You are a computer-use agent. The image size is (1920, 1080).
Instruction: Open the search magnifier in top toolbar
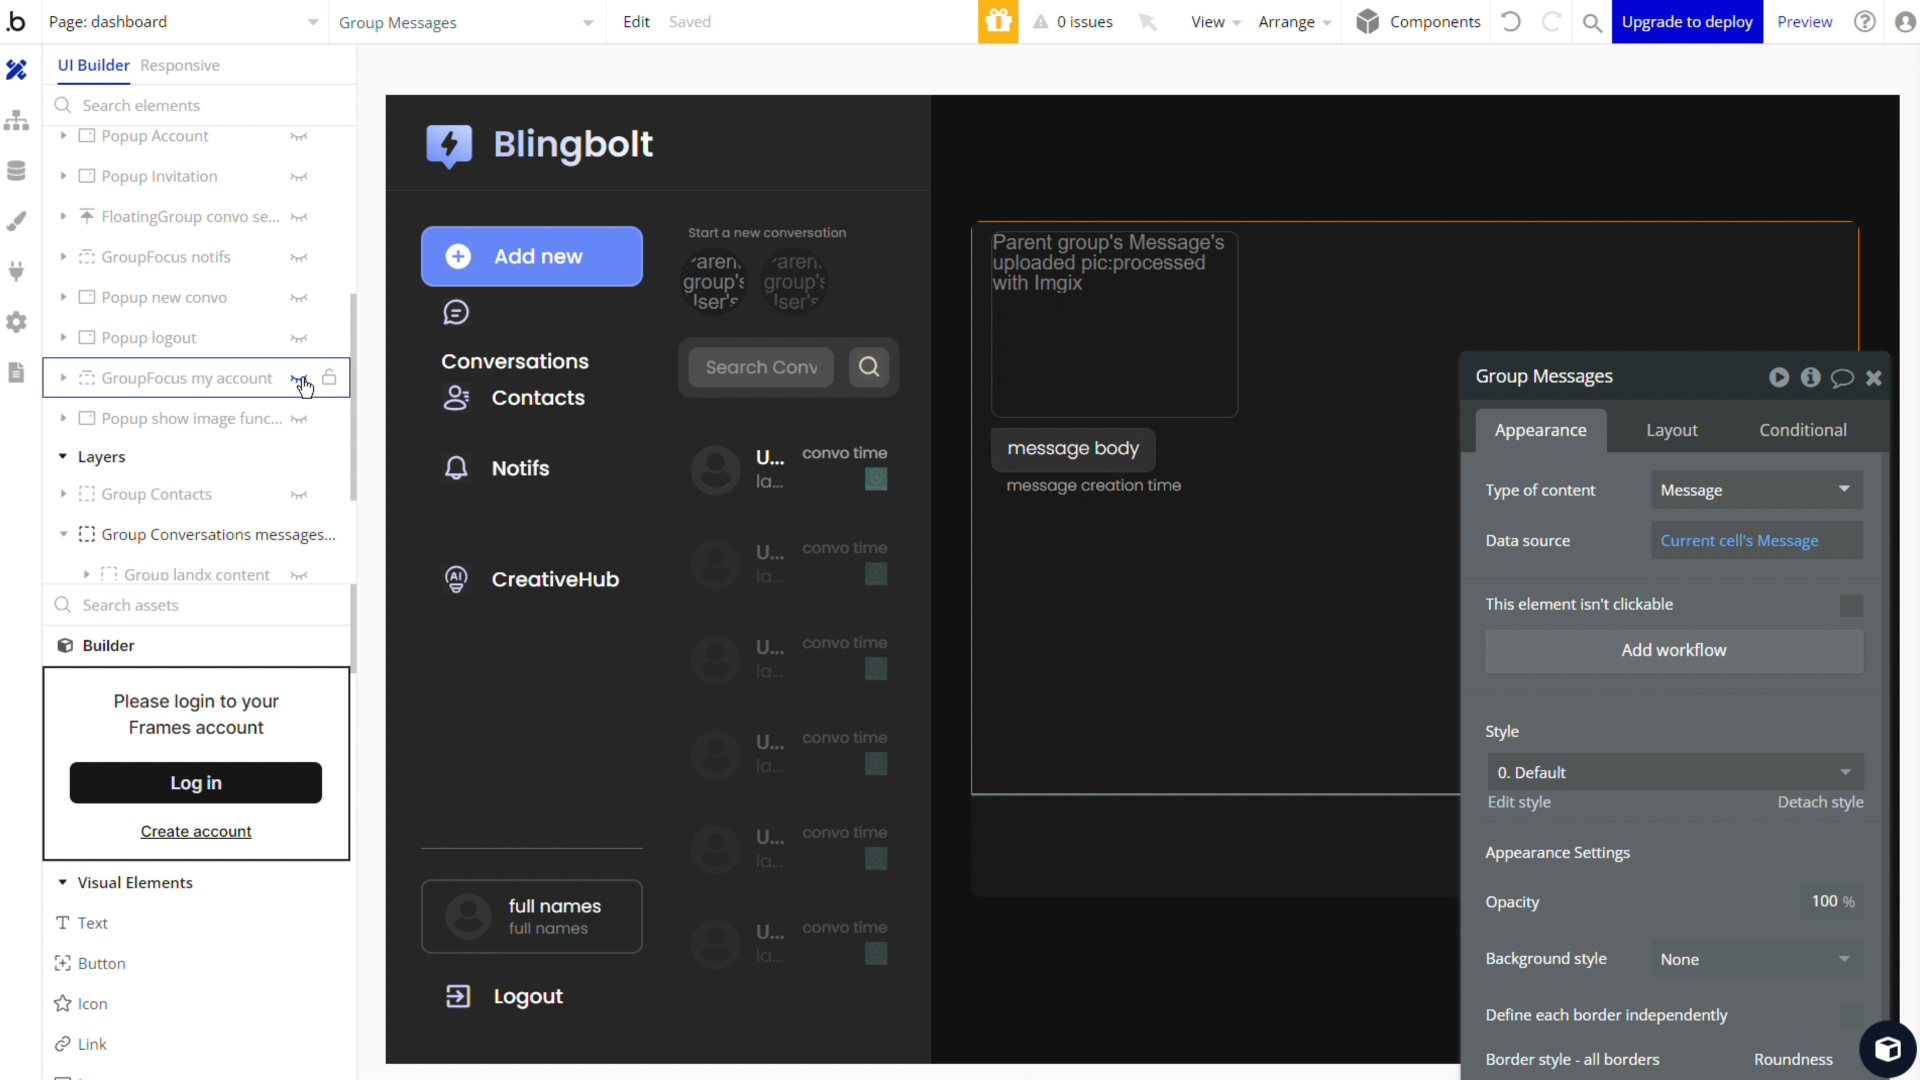pos(1592,22)
